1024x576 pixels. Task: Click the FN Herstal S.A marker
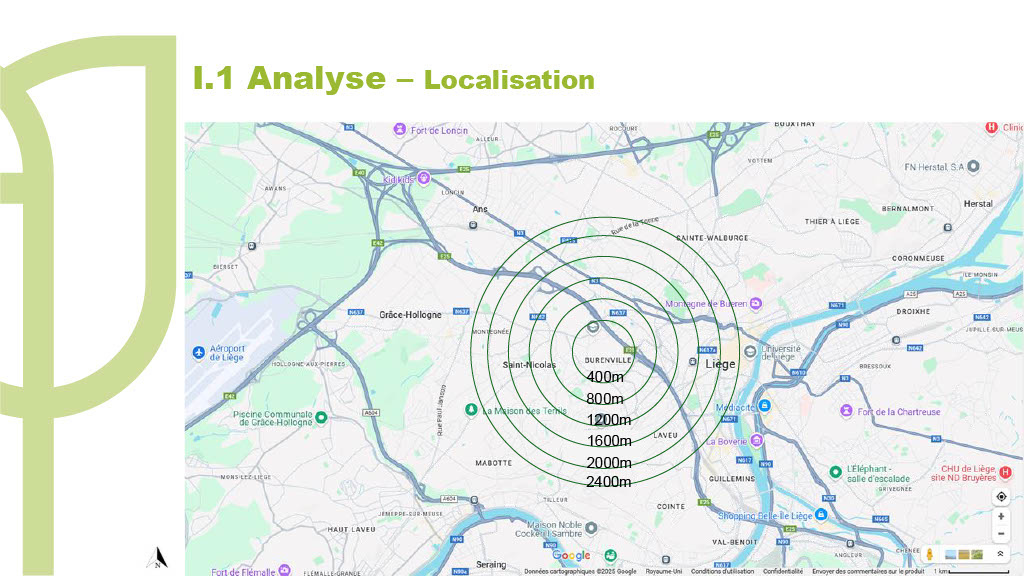(974, 166)
